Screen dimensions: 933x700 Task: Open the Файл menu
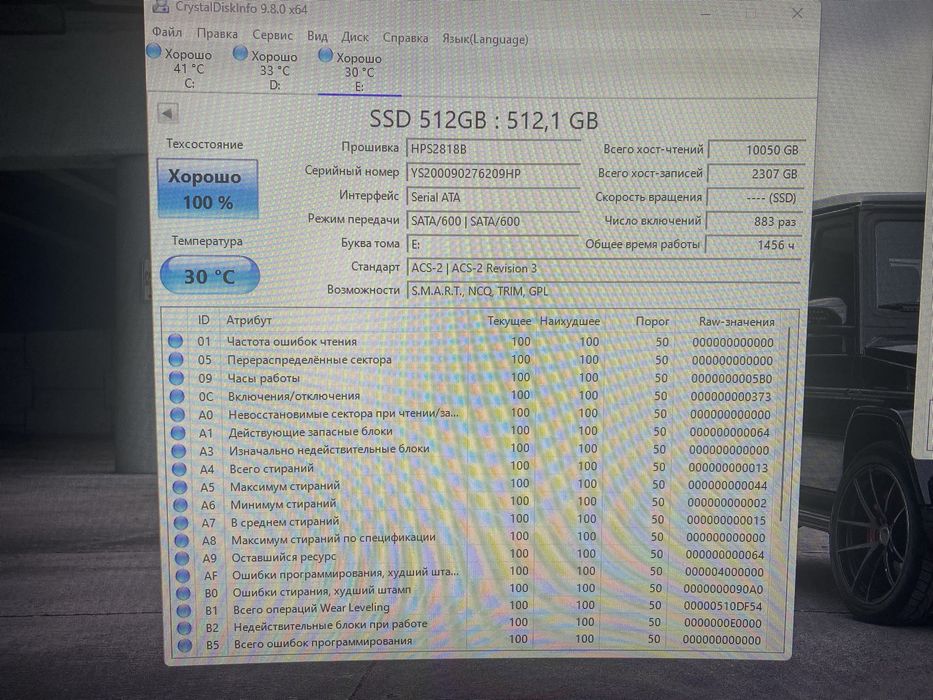(167, 32)
